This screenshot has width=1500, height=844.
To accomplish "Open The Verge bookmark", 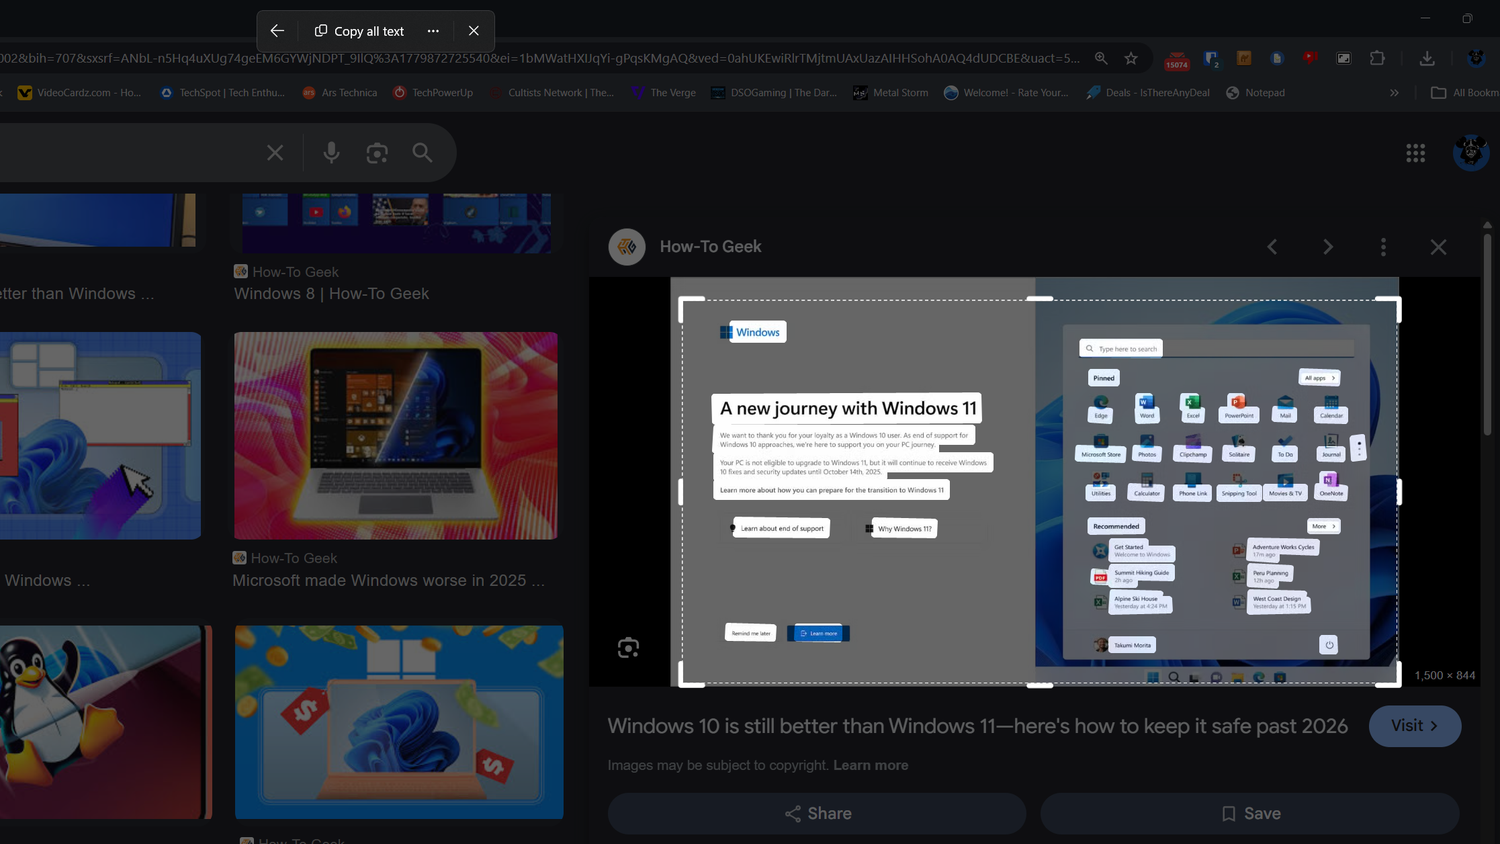I will point(662,92).
